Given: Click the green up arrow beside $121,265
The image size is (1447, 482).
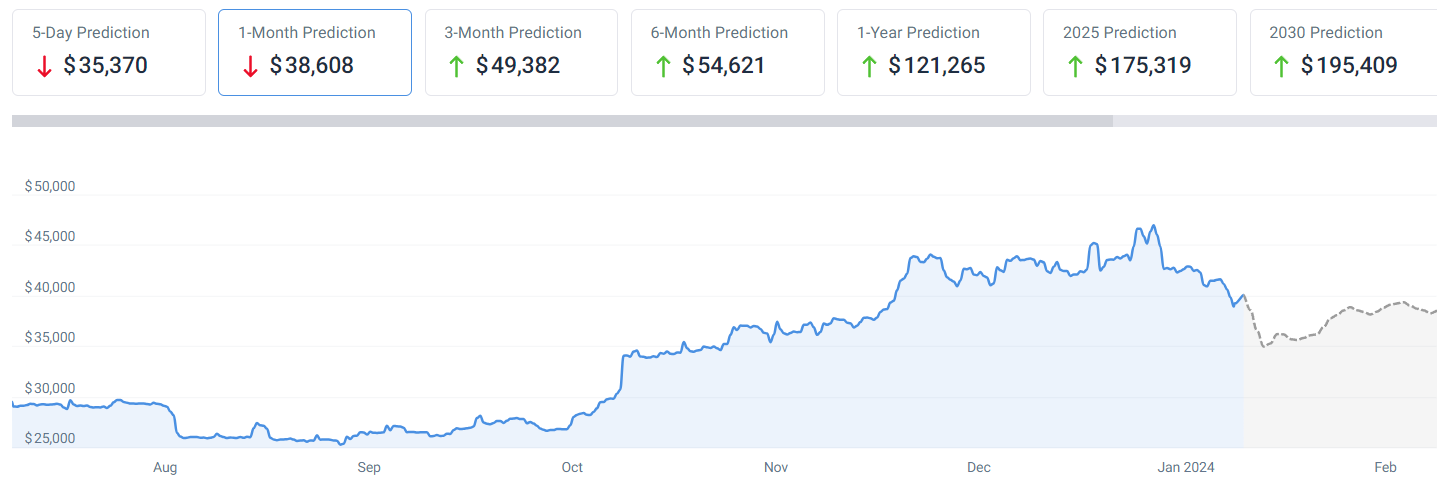Looking at the screenshot, I should click(x=869, y=67).
